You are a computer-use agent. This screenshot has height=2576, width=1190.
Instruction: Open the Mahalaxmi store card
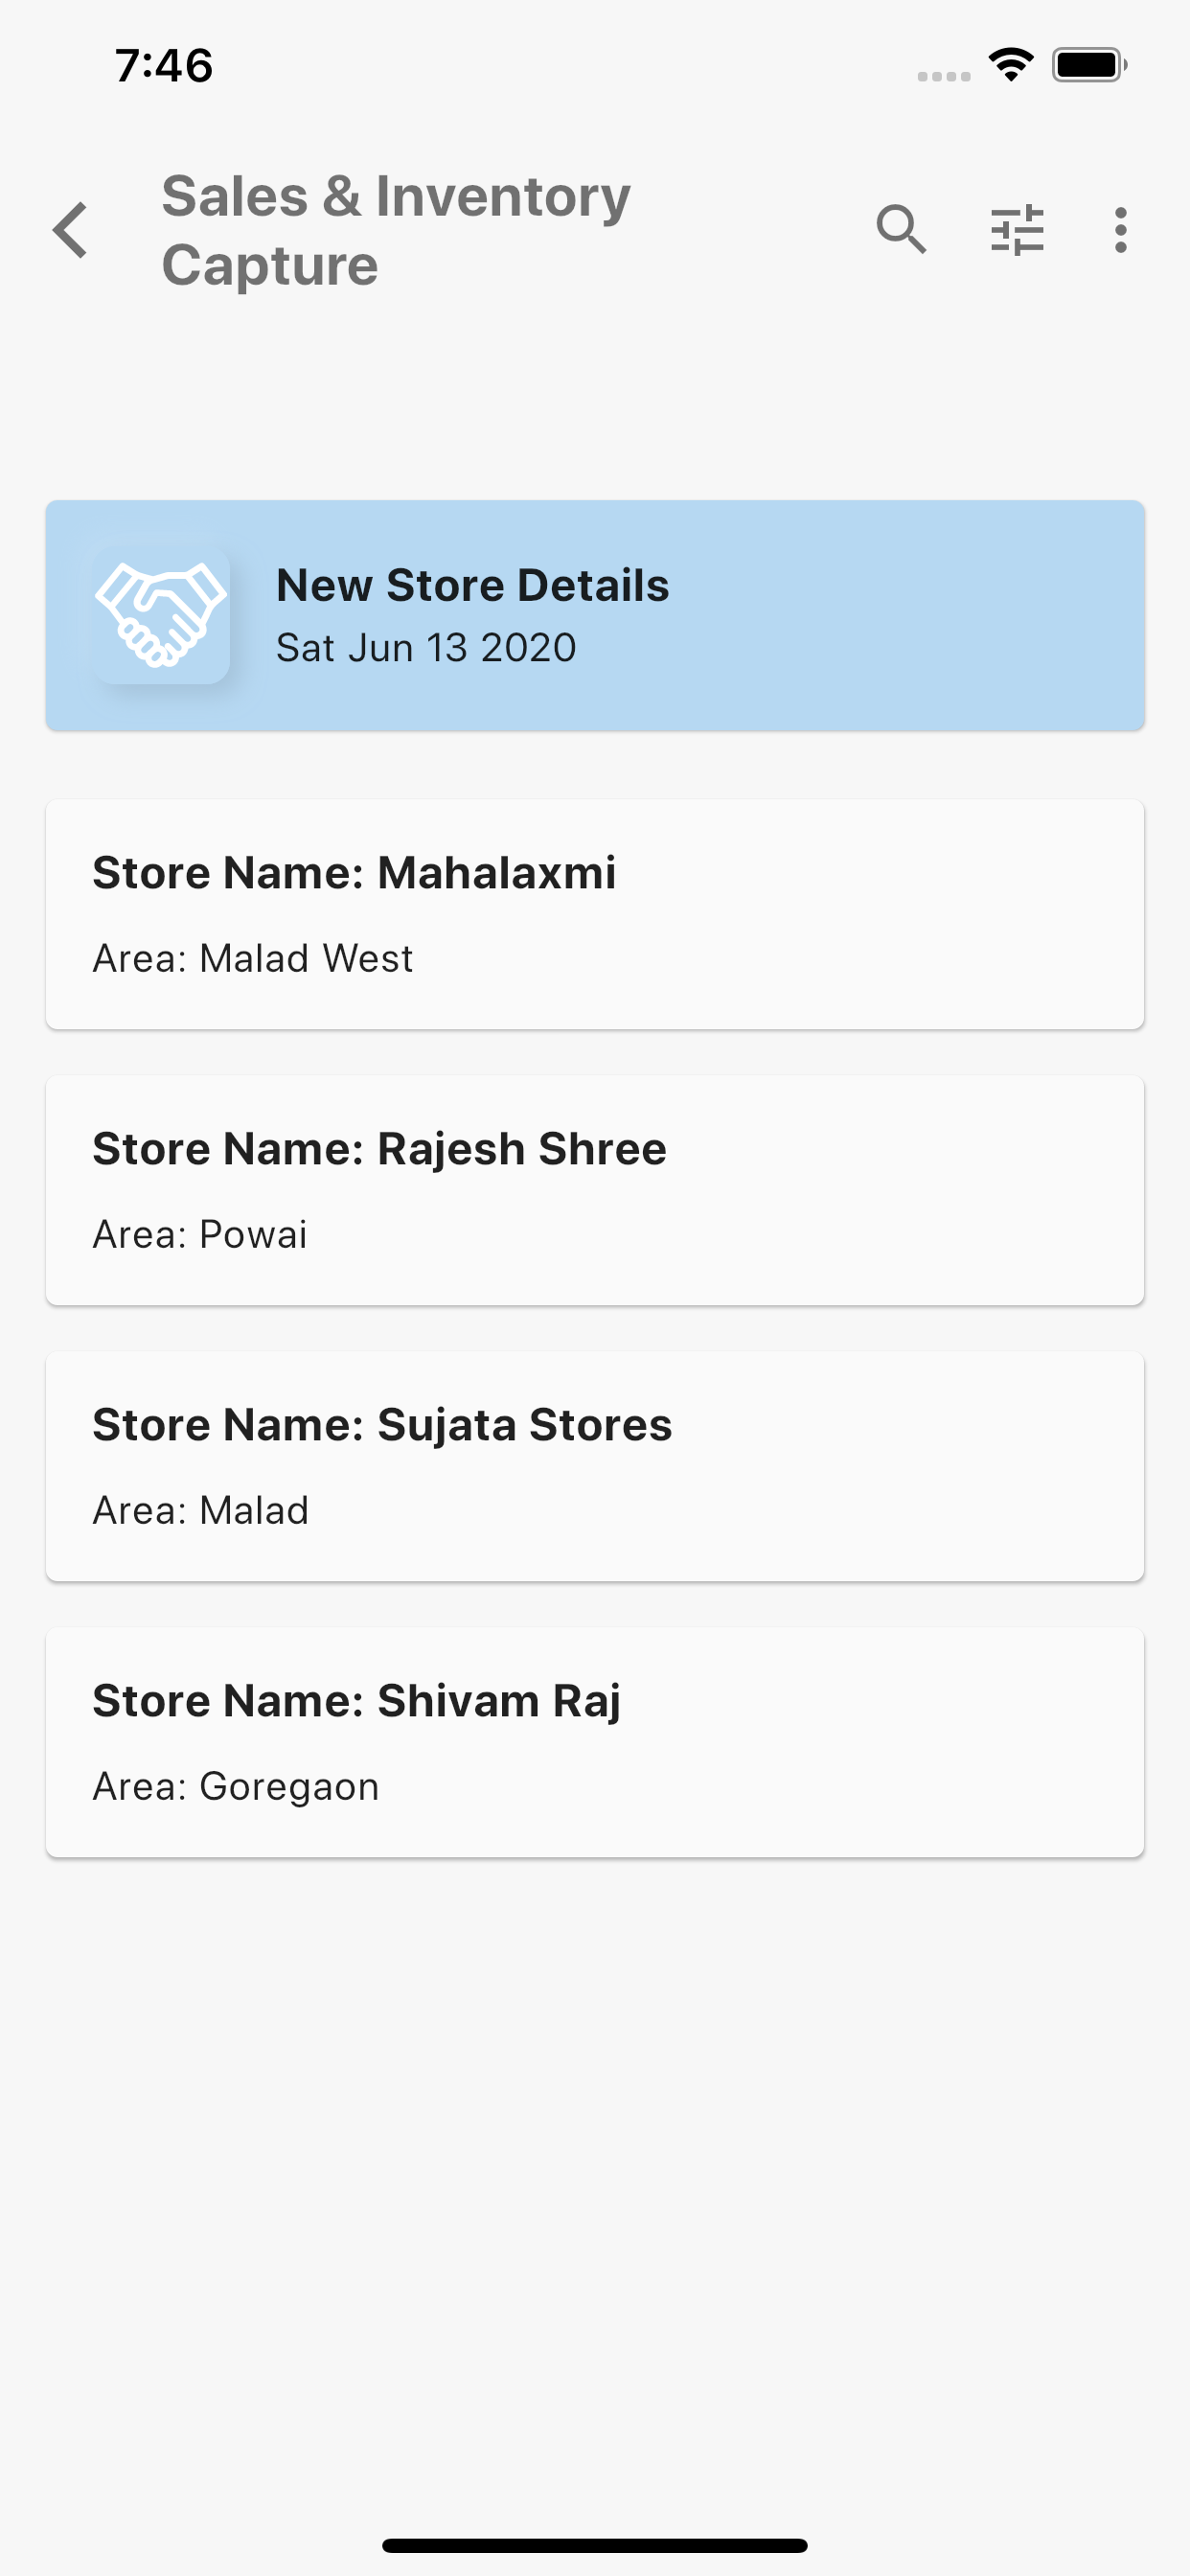click(595, 914)
